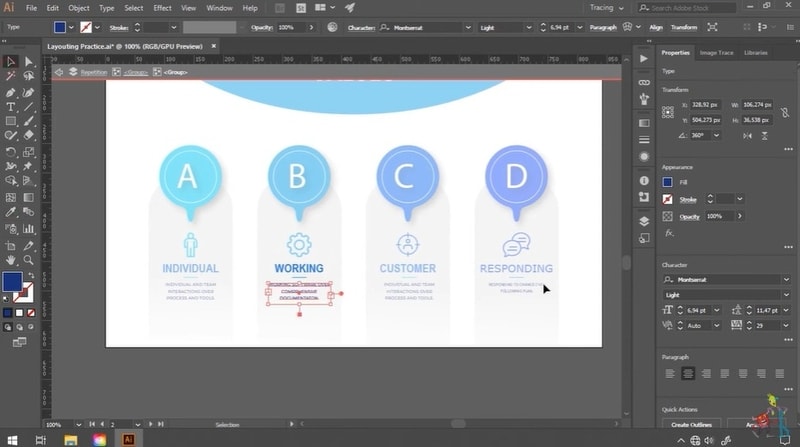Open the Layers panel icon in the dock
Viewport: 800px width, 447px height.
click(644, 221)
